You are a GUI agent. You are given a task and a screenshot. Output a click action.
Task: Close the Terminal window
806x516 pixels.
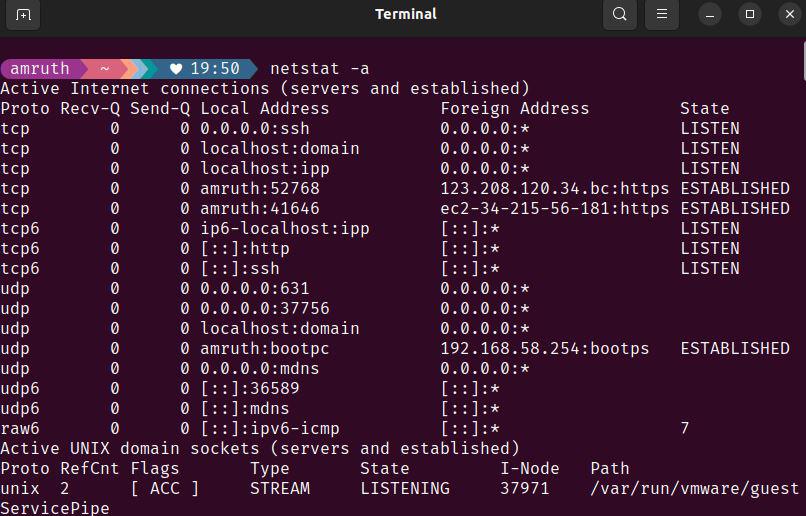[790, 15]
